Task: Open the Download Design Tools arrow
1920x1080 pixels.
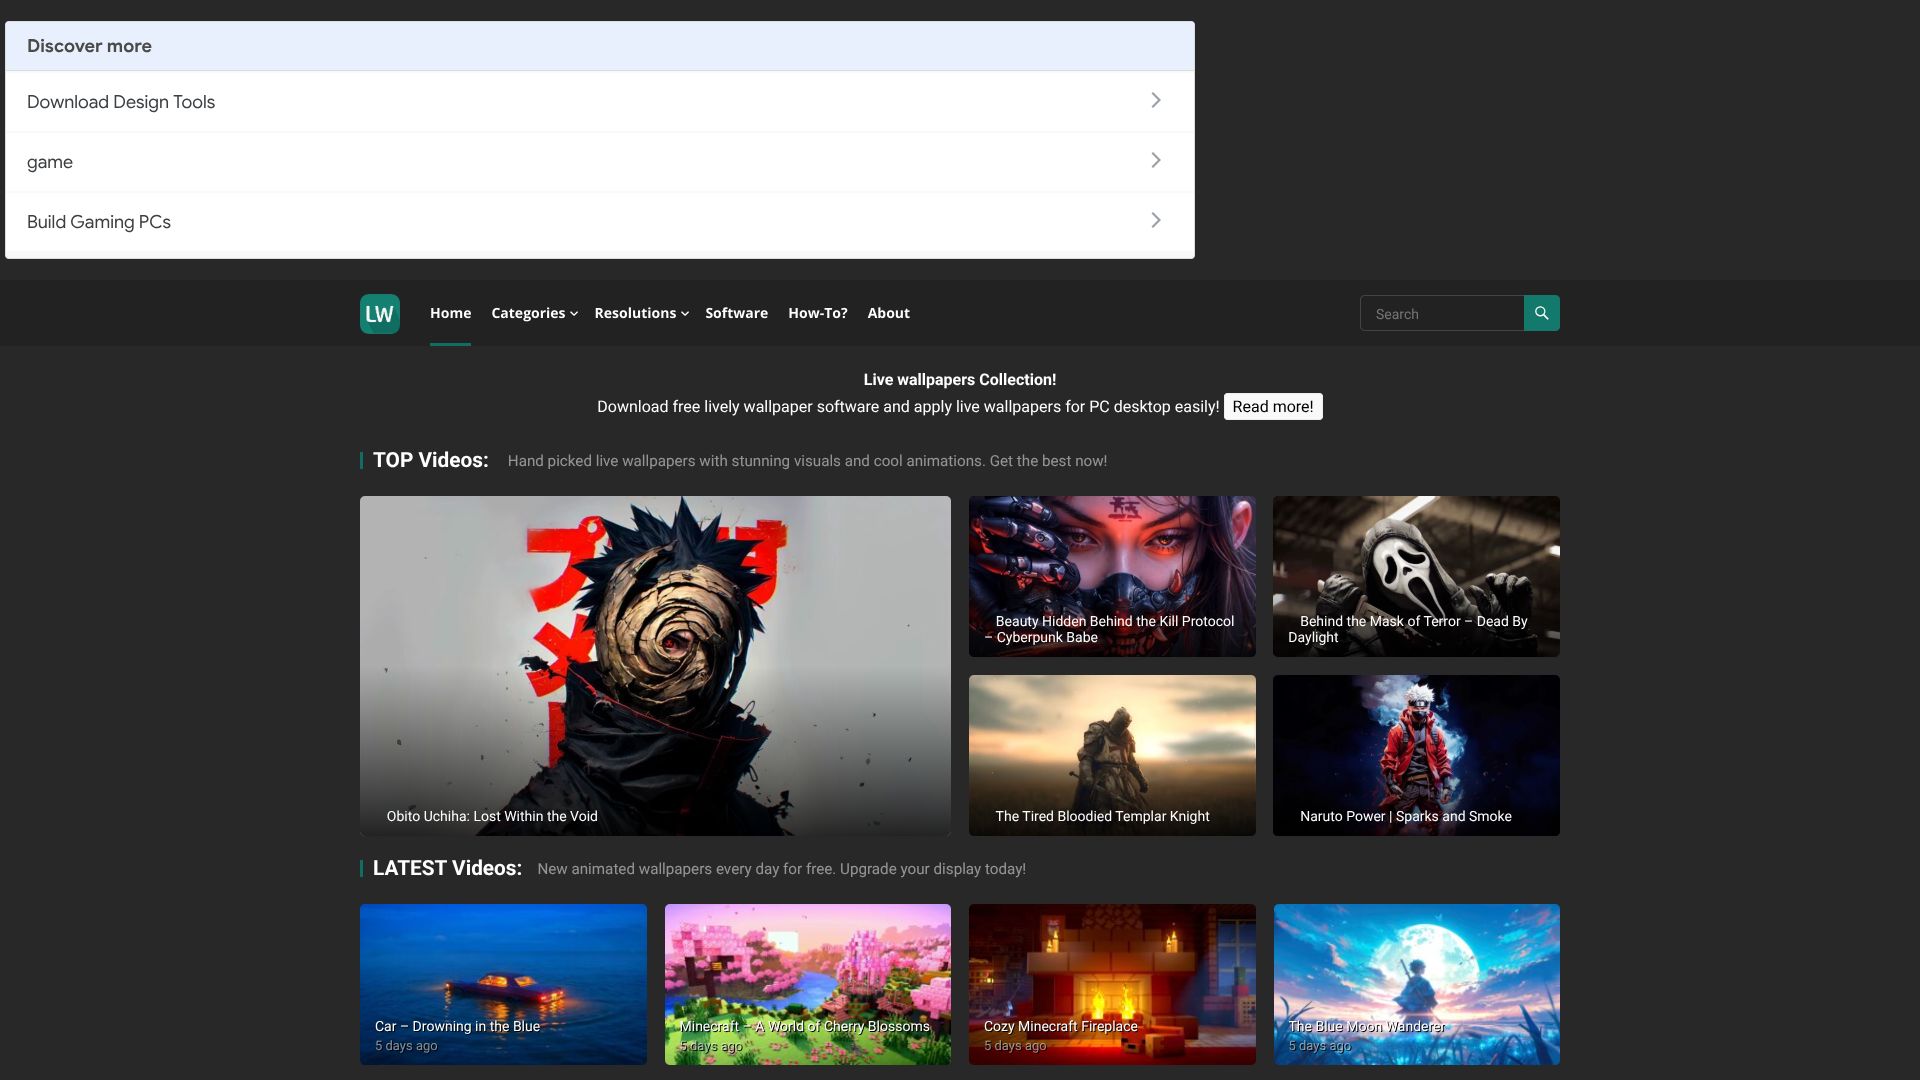Action: pos(1156,101)
